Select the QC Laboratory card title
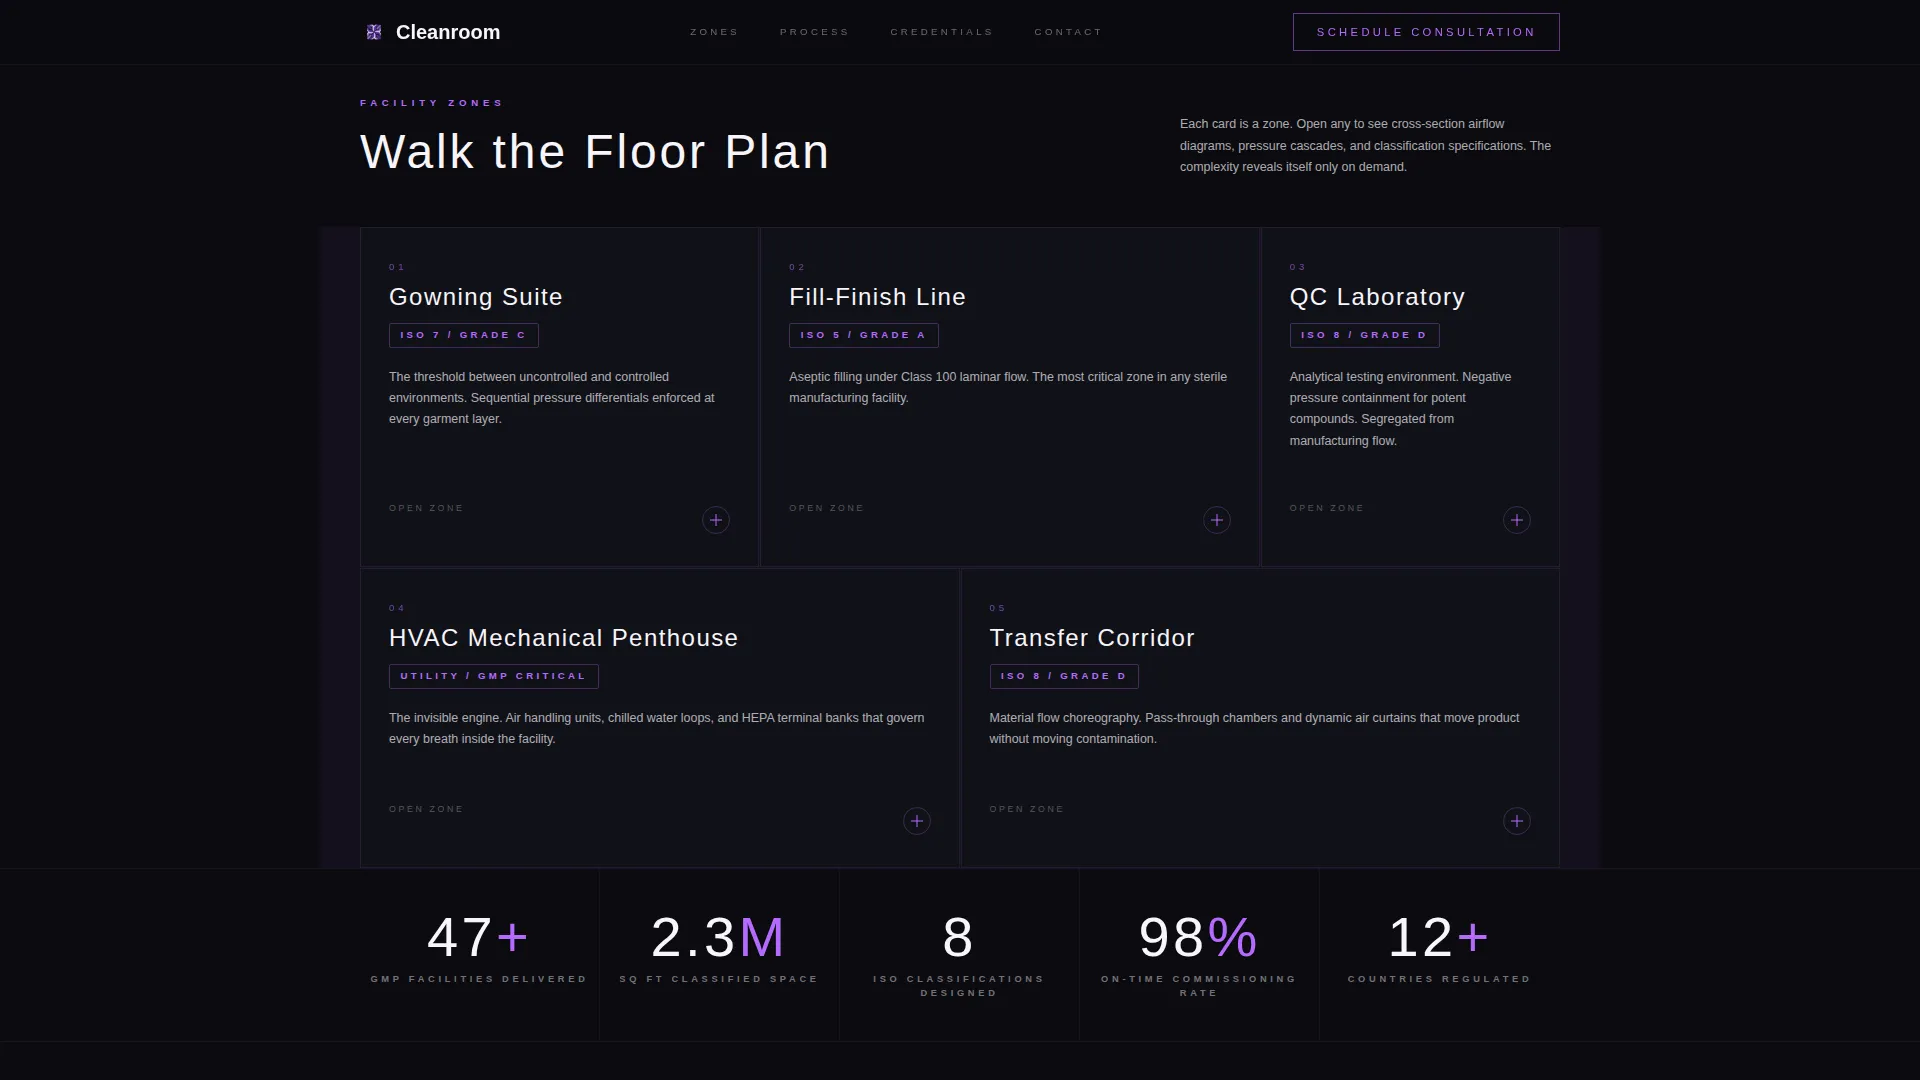 (1377, 297)
